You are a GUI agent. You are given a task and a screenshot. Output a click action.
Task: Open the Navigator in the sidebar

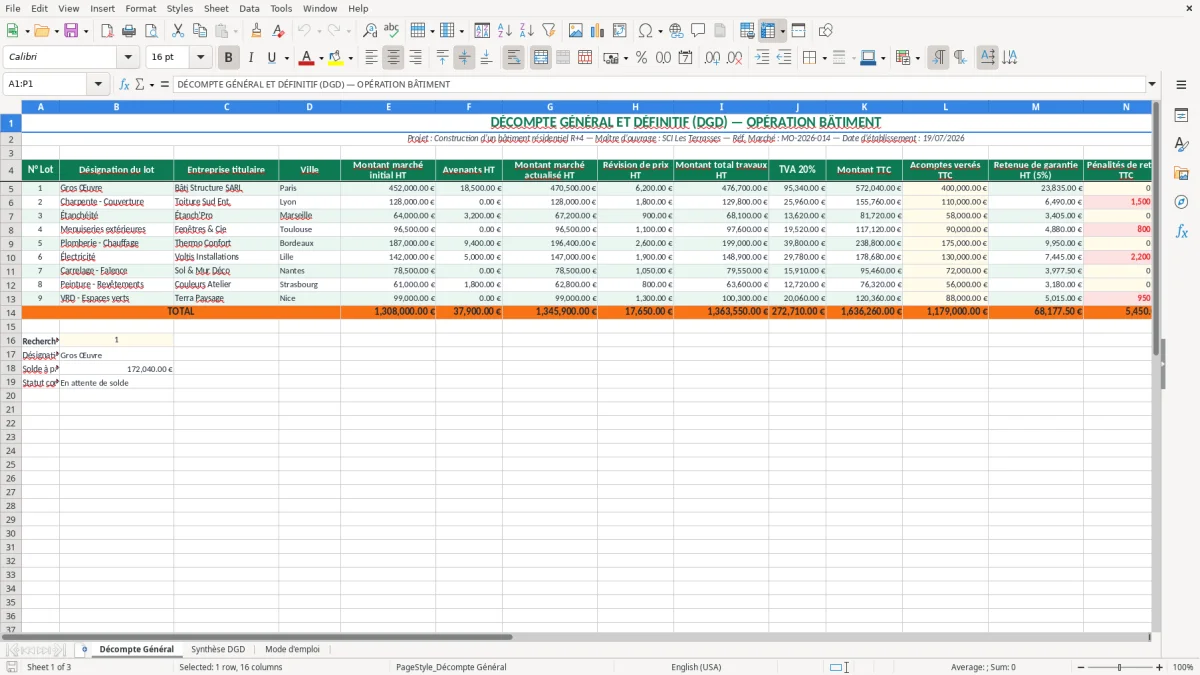coord(1181,202)
